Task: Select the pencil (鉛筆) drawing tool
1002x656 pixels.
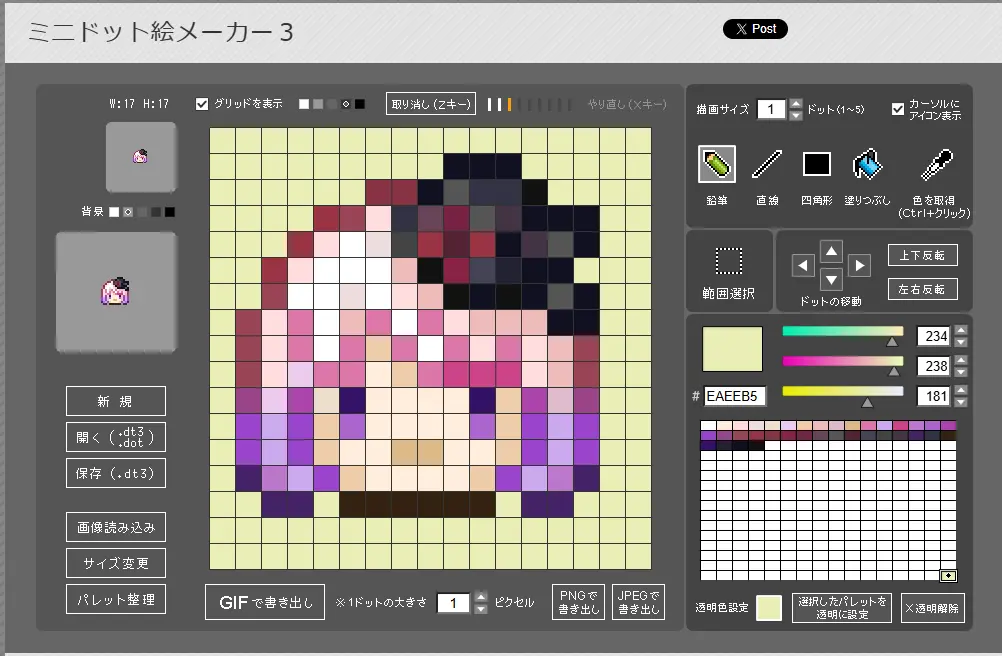Action: [717, 165]
